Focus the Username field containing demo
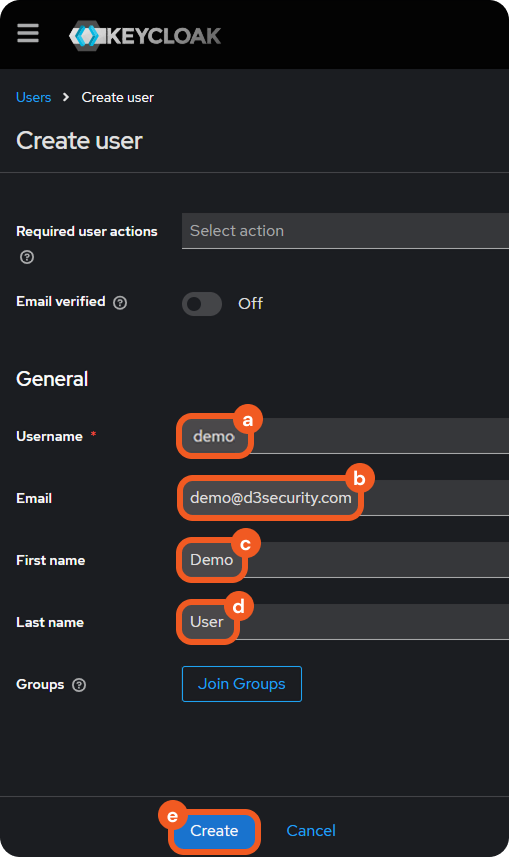The image size is (509, 857). [x=346, y=436]
